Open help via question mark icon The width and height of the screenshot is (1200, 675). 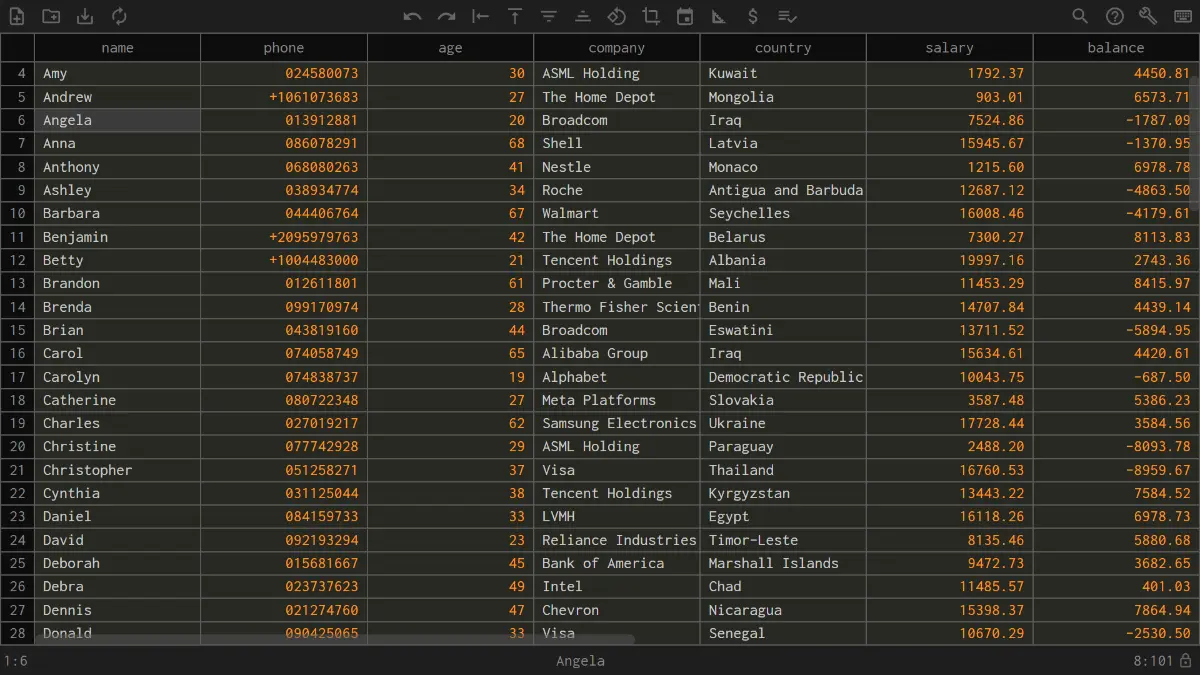tap(1115, 16)
